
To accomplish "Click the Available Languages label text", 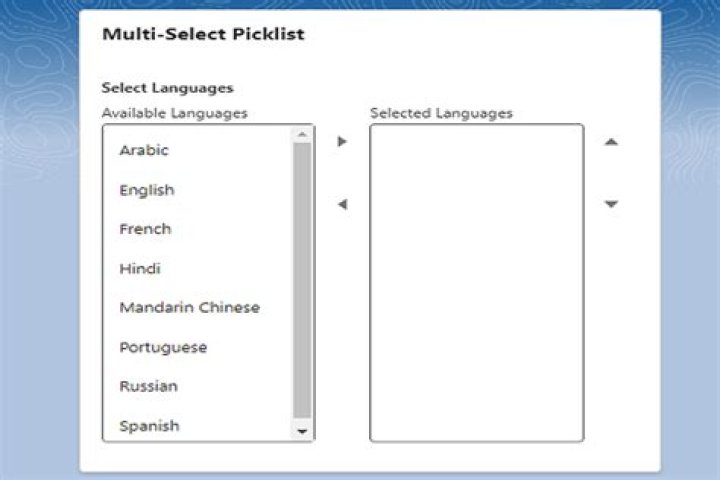I will pos(174,113).
